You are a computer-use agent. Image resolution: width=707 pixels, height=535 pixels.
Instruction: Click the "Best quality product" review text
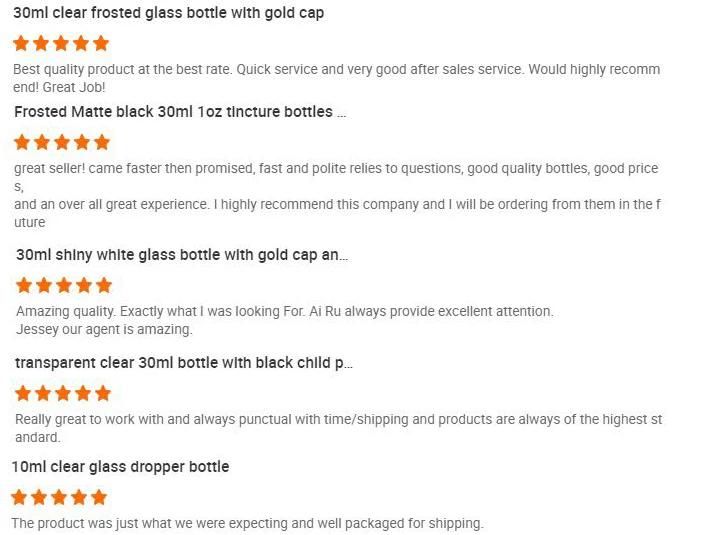[x=336, y=70]
